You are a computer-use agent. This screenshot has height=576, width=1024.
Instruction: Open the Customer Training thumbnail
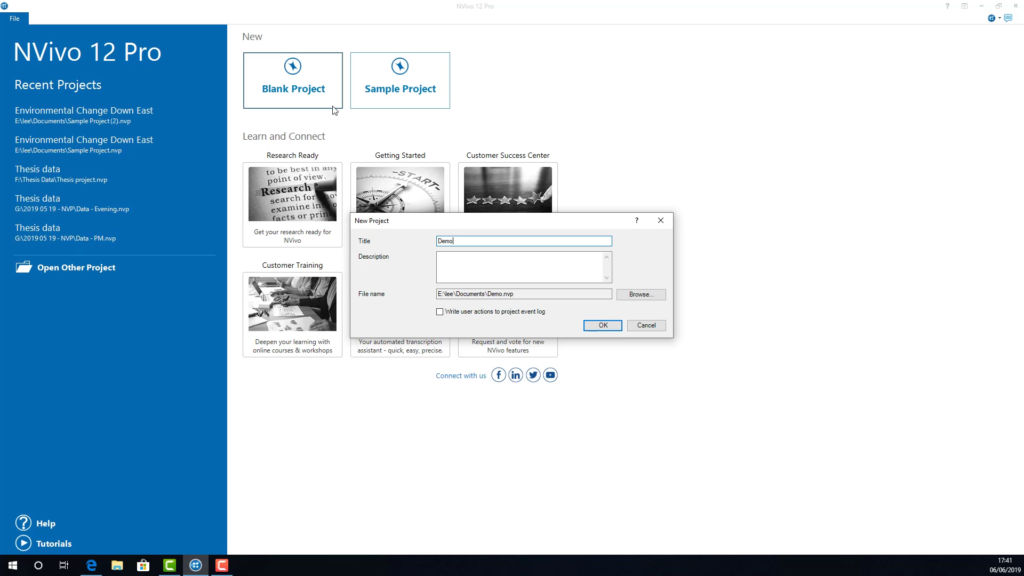[x=293, y=304]
